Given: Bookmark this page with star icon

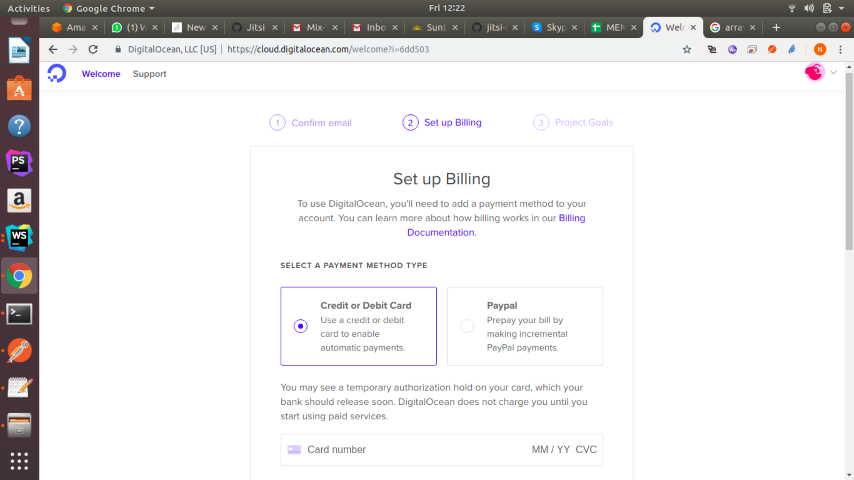Looking at the screenshot, I should pyautogui.click(x=687, y=49).
